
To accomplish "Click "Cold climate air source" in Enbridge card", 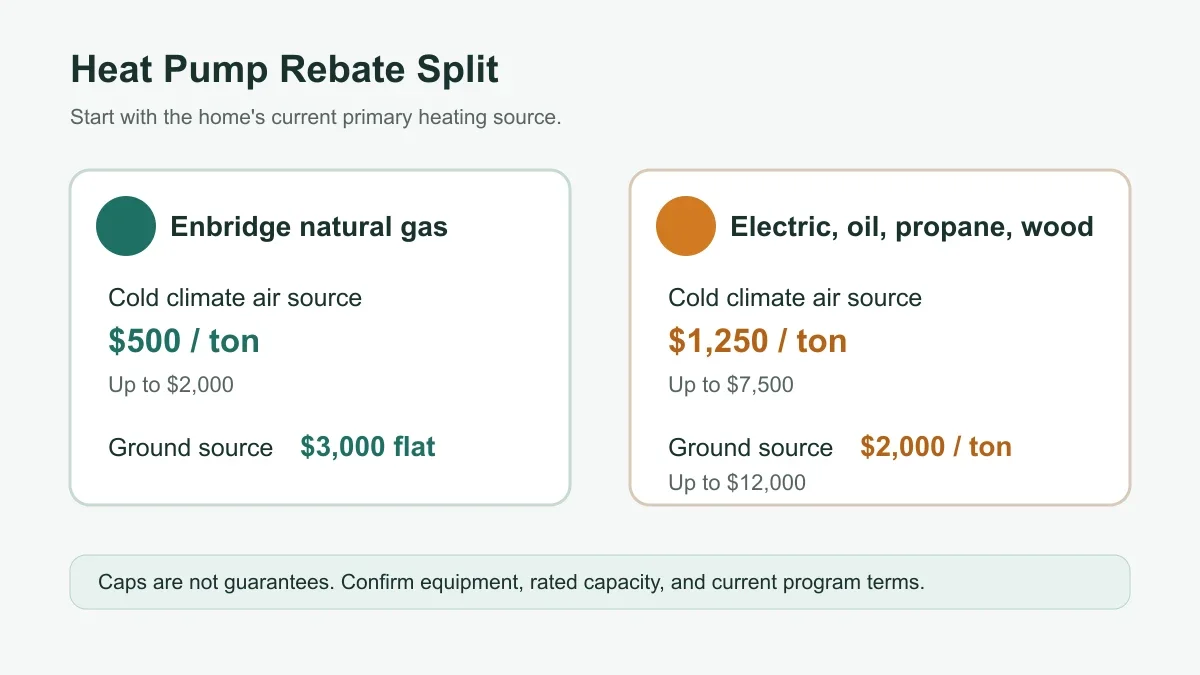I will [x=235, y=298].
